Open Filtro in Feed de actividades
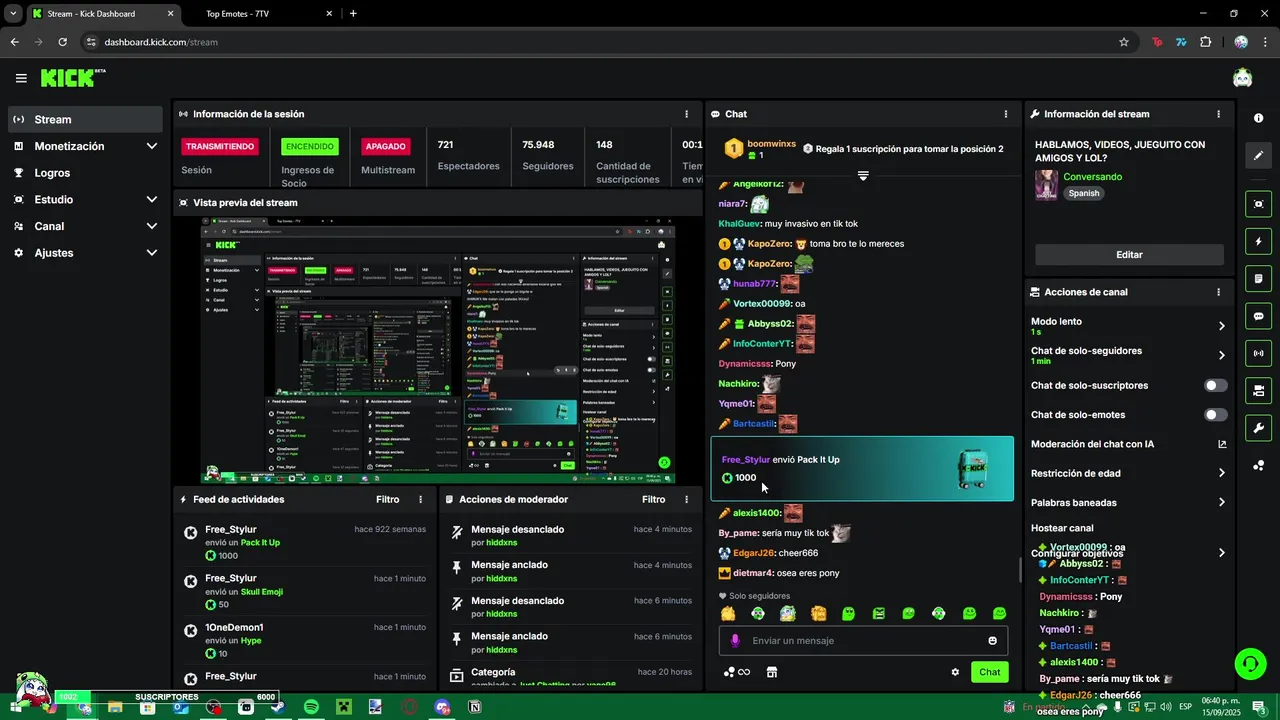 pos(388,499)
